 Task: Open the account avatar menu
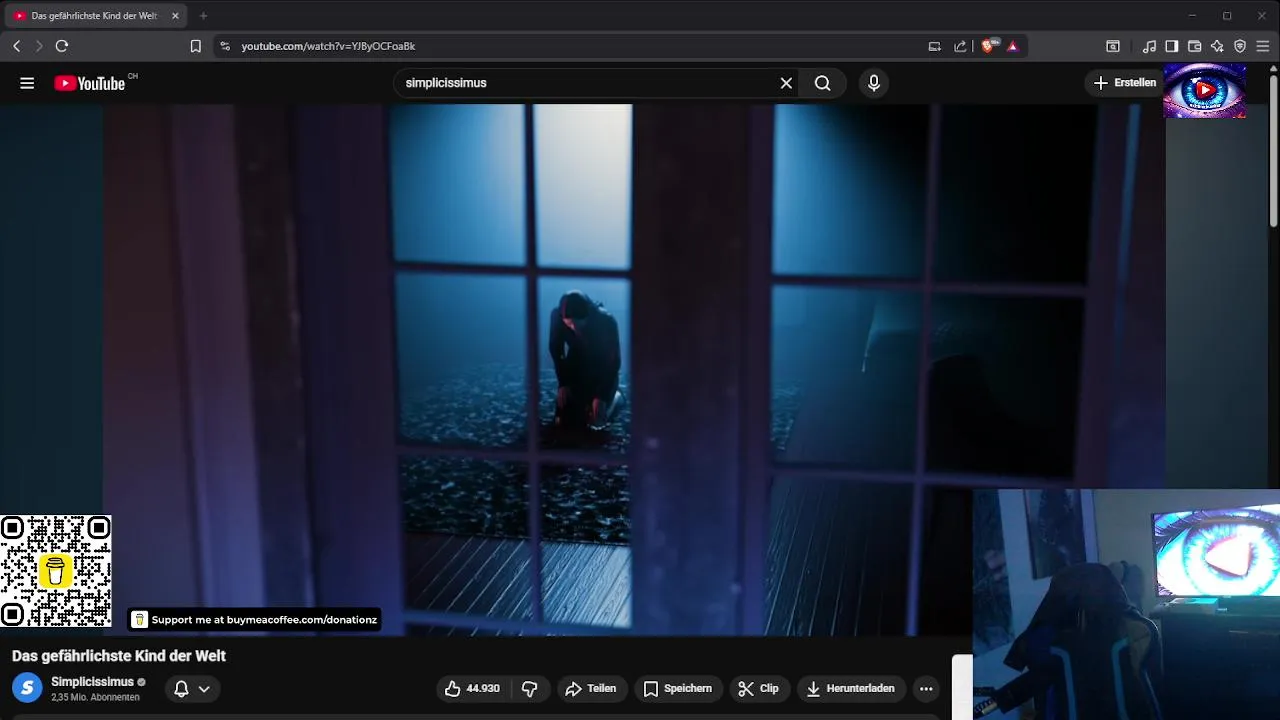(x=1205, y=90)
